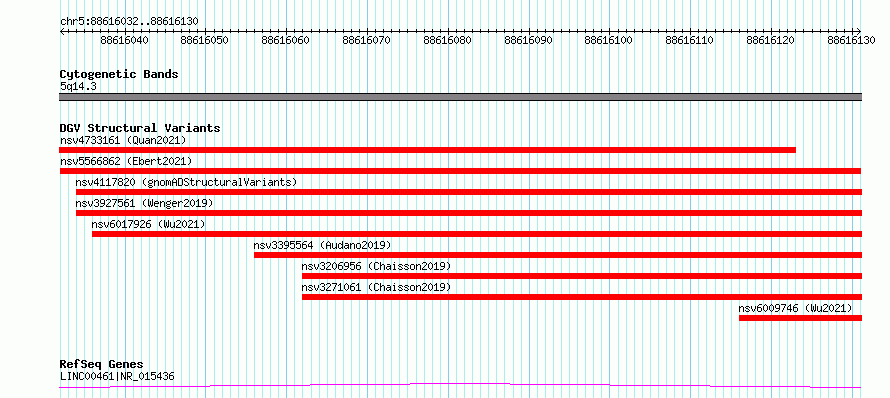
Task: Open the nsv3395564 (Audano2019) label
Action: [x=322, y=245]
